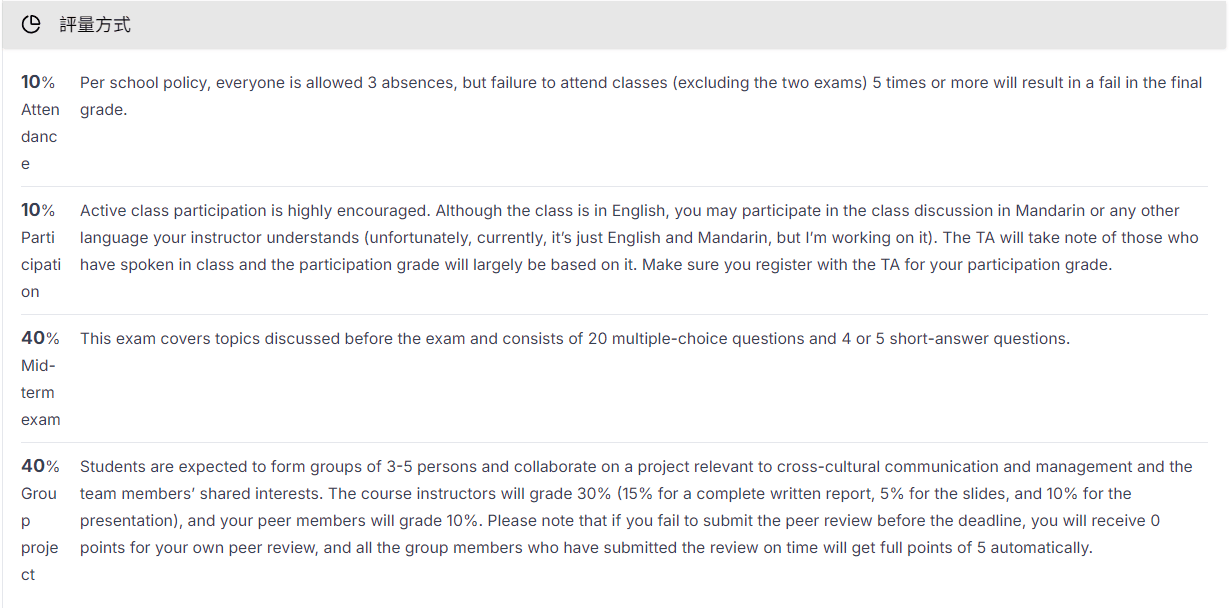Click the pie chart icon beside 評量方式
The image size is (1230, 608).
click(x=31, y=25)
